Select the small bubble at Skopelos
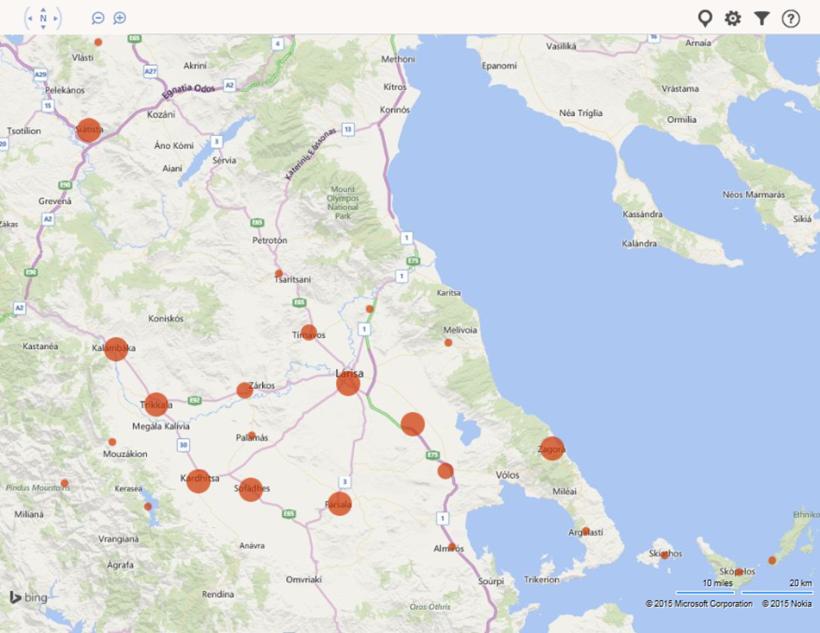 pos(739,572)
